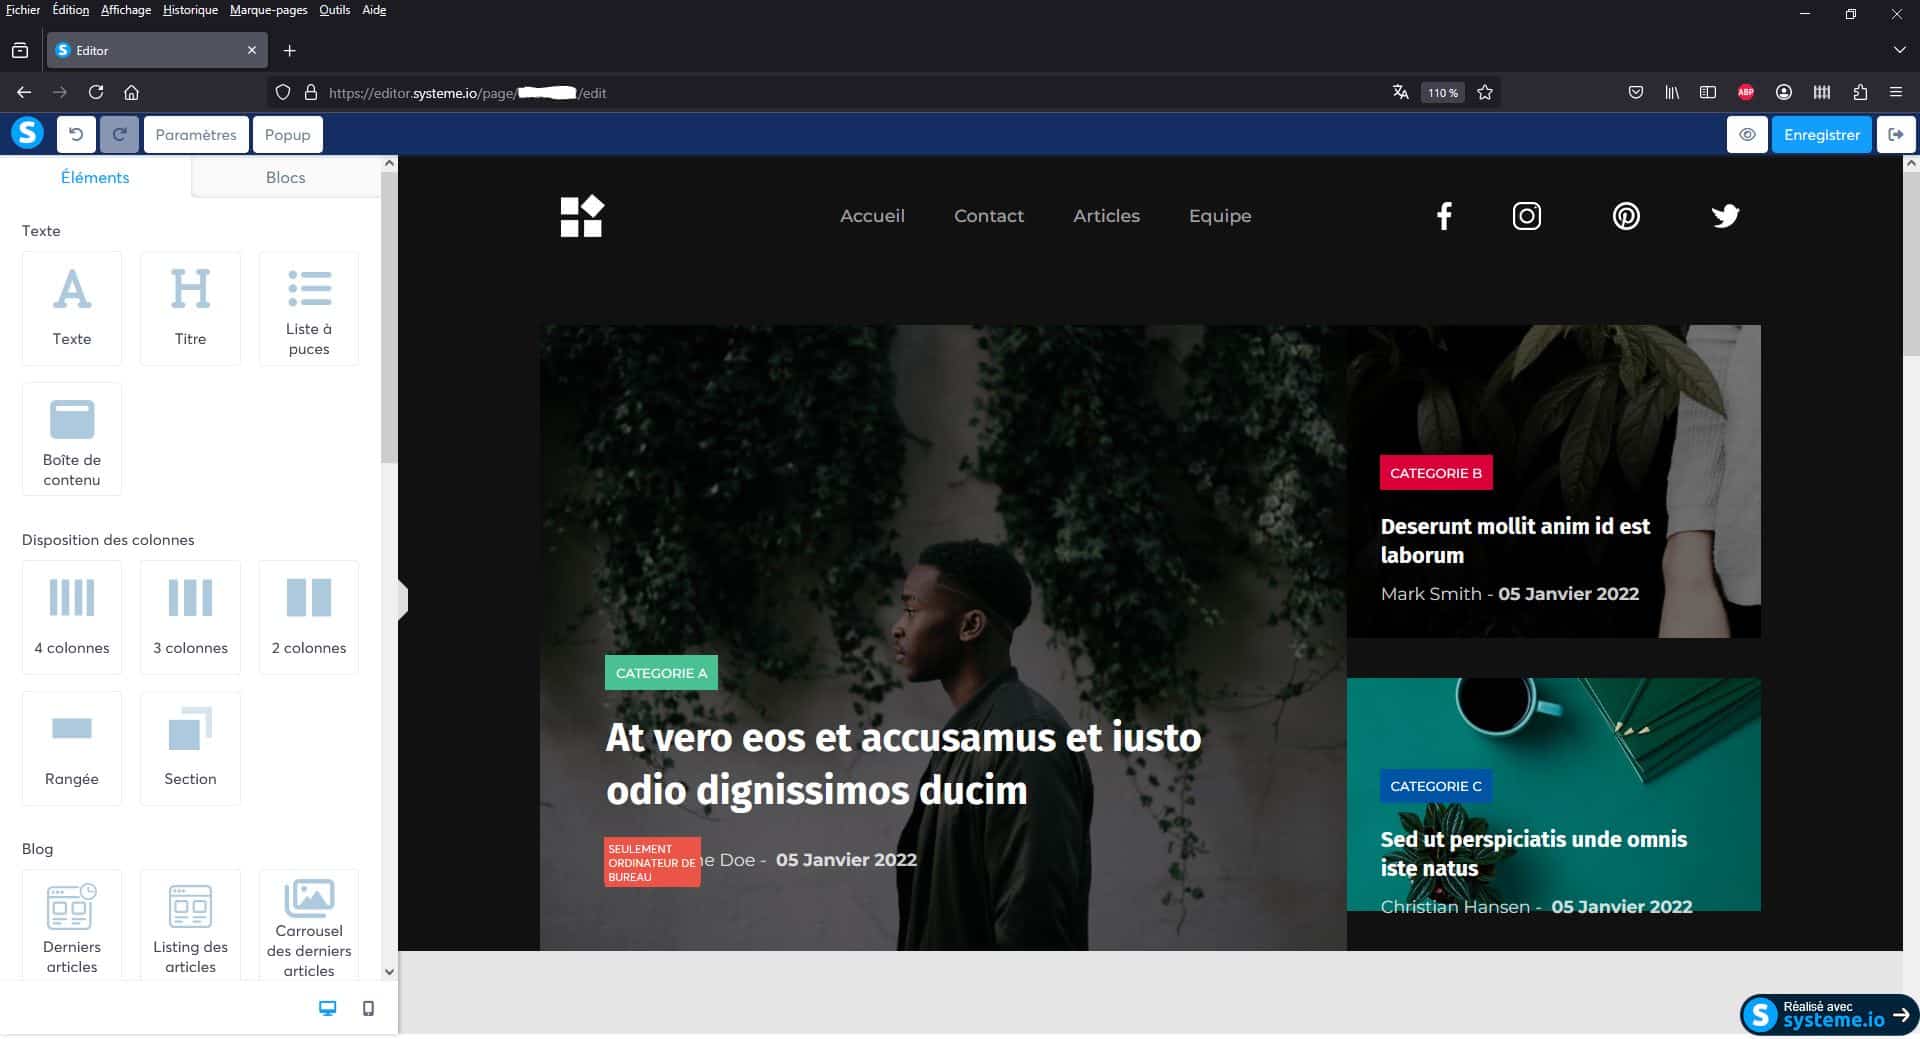Click the Accueil navigation link
Viewport: 1920px width, 1039px height.
[x=872, y=216]
